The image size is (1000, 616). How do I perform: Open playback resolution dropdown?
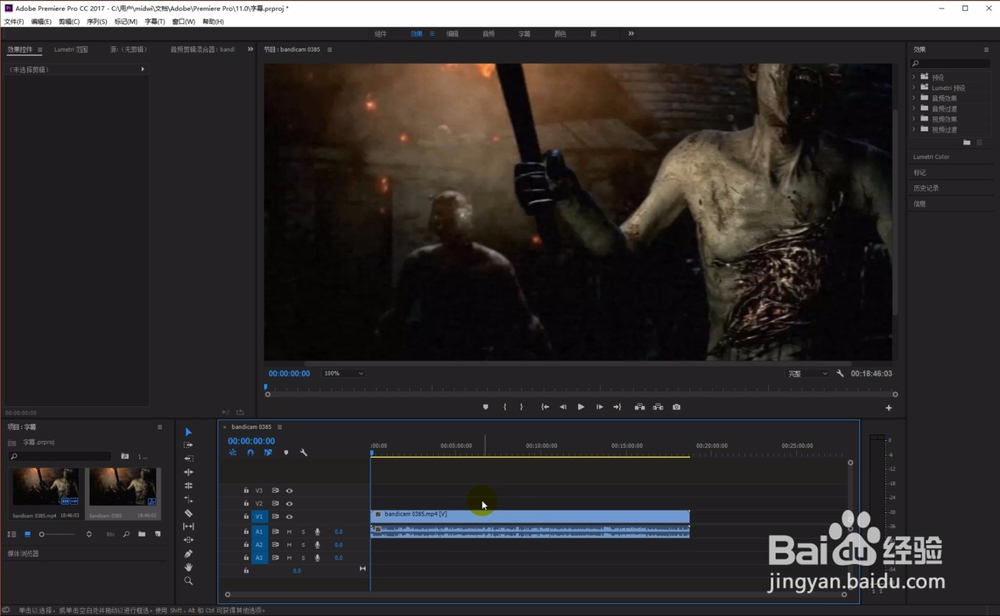click(807, 374)
